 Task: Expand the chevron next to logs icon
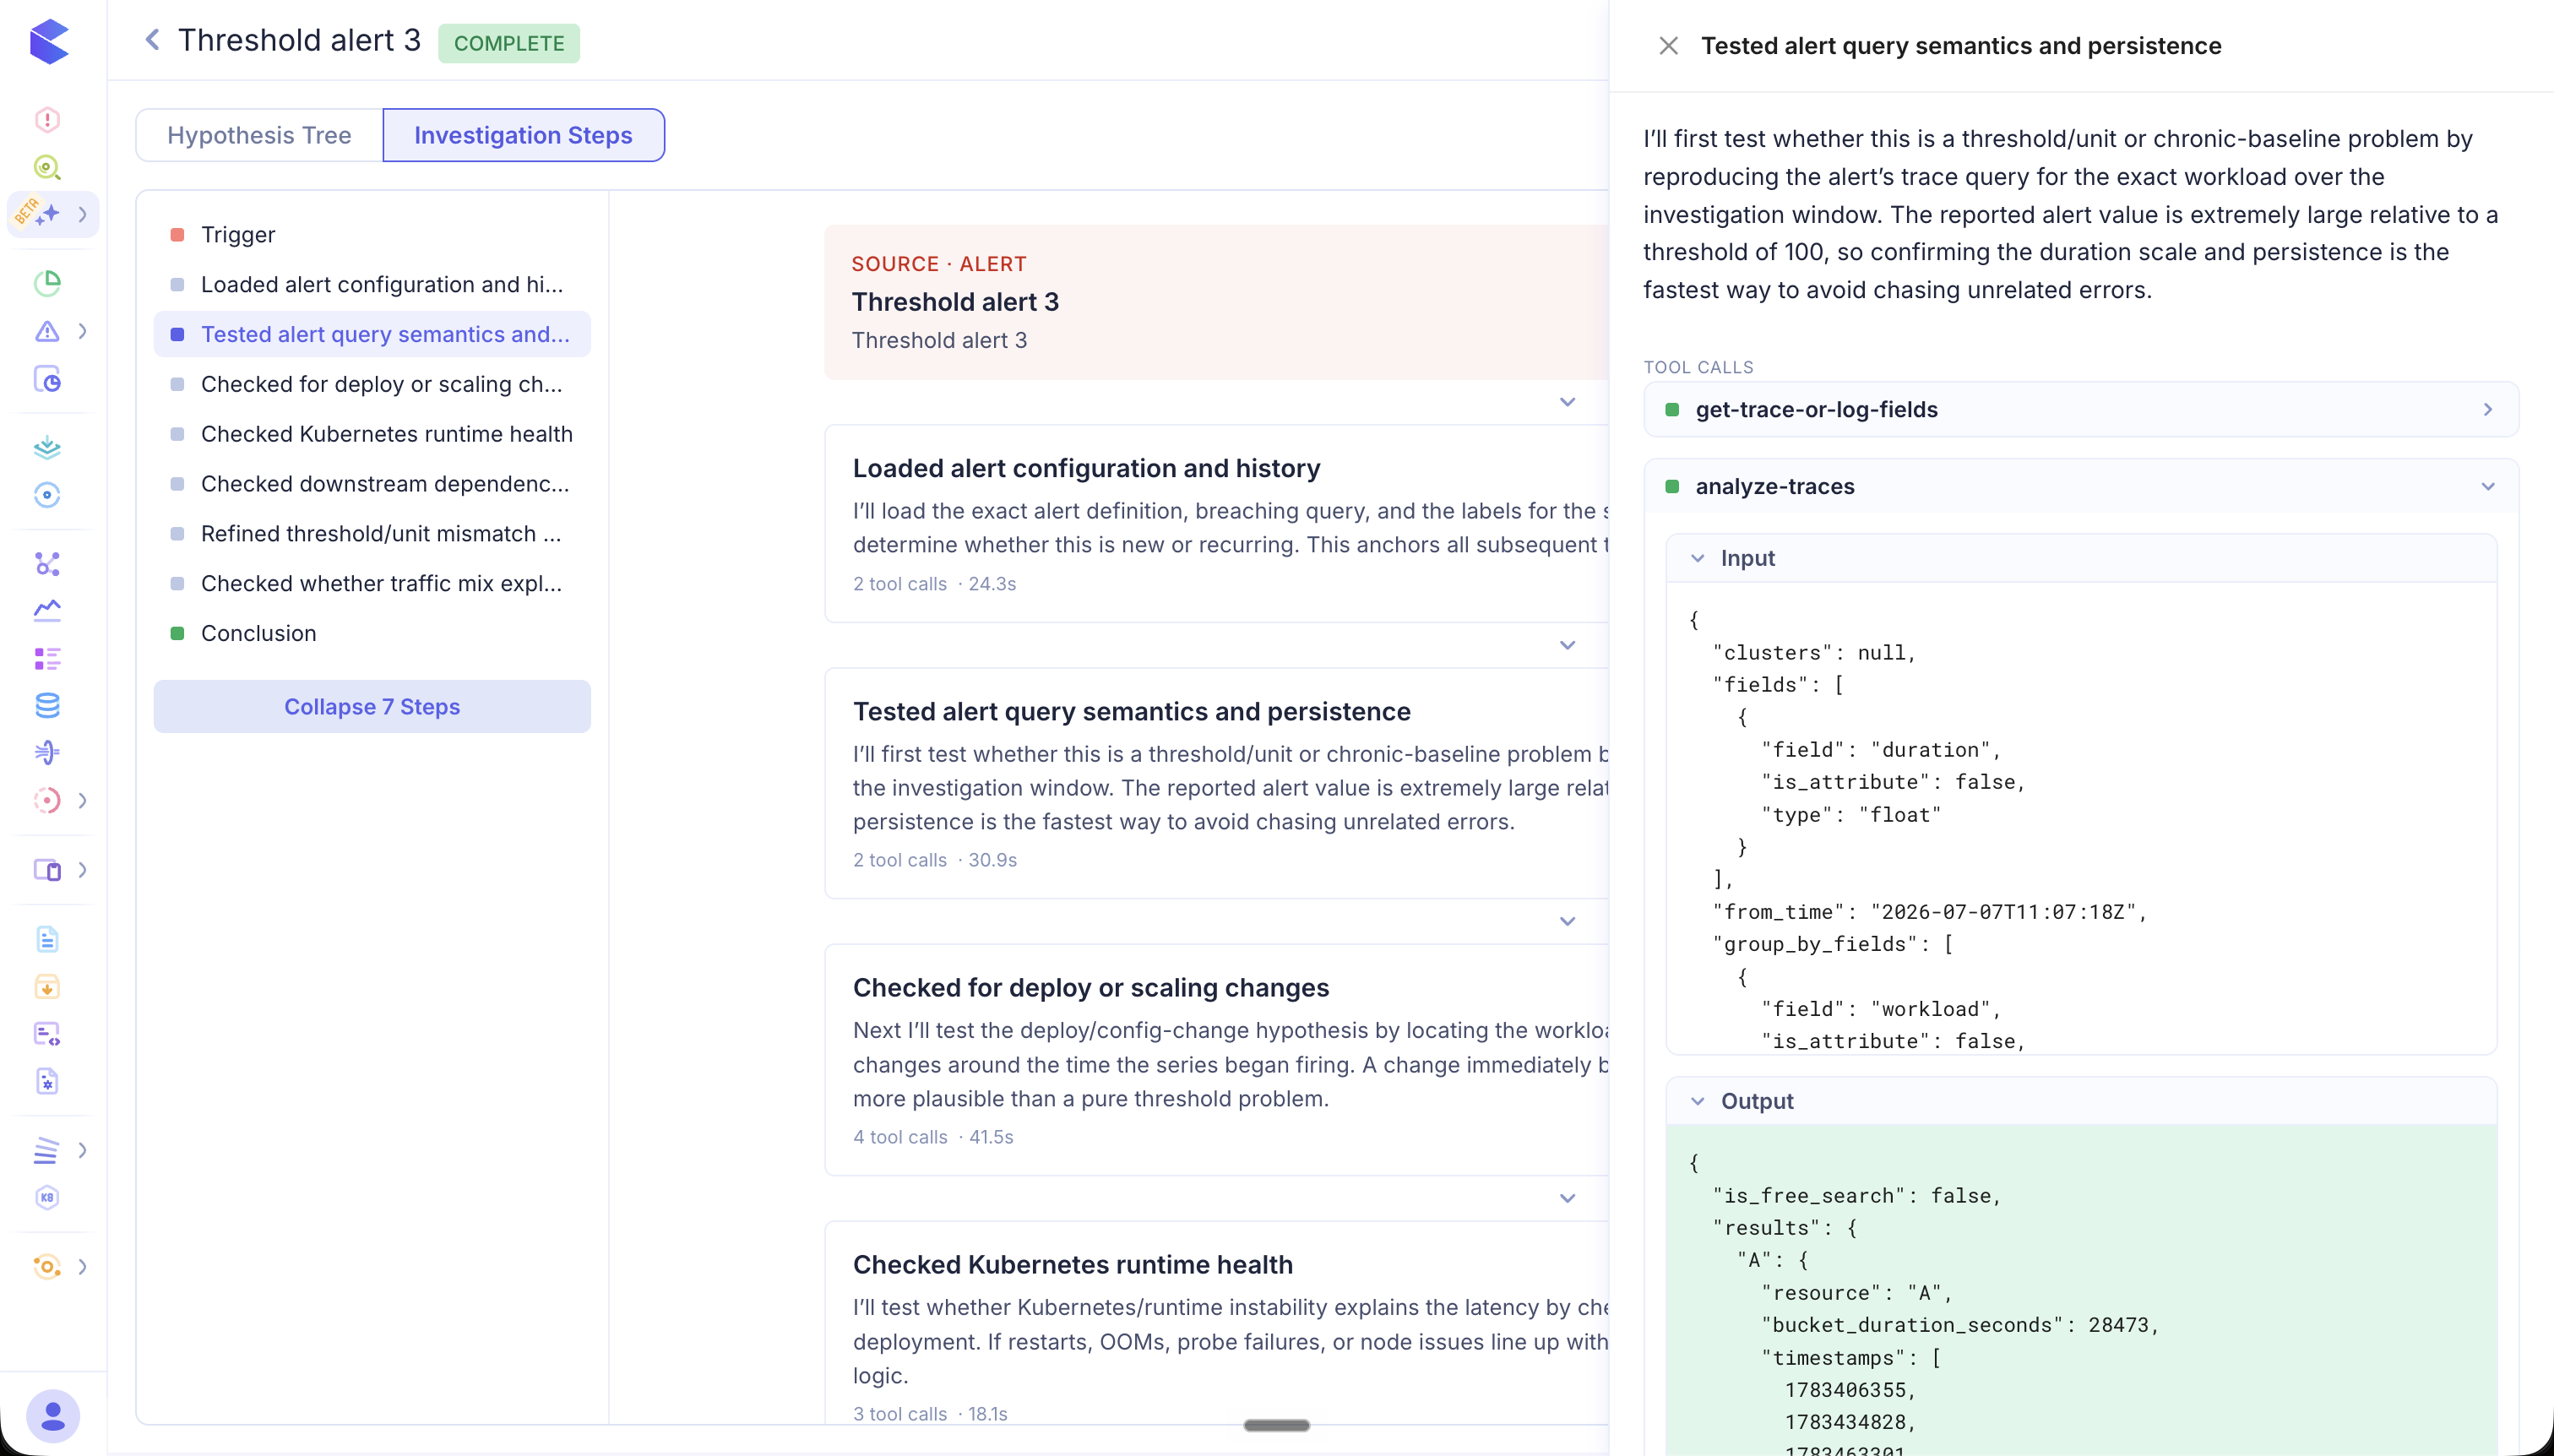[x=83, y=1150]
